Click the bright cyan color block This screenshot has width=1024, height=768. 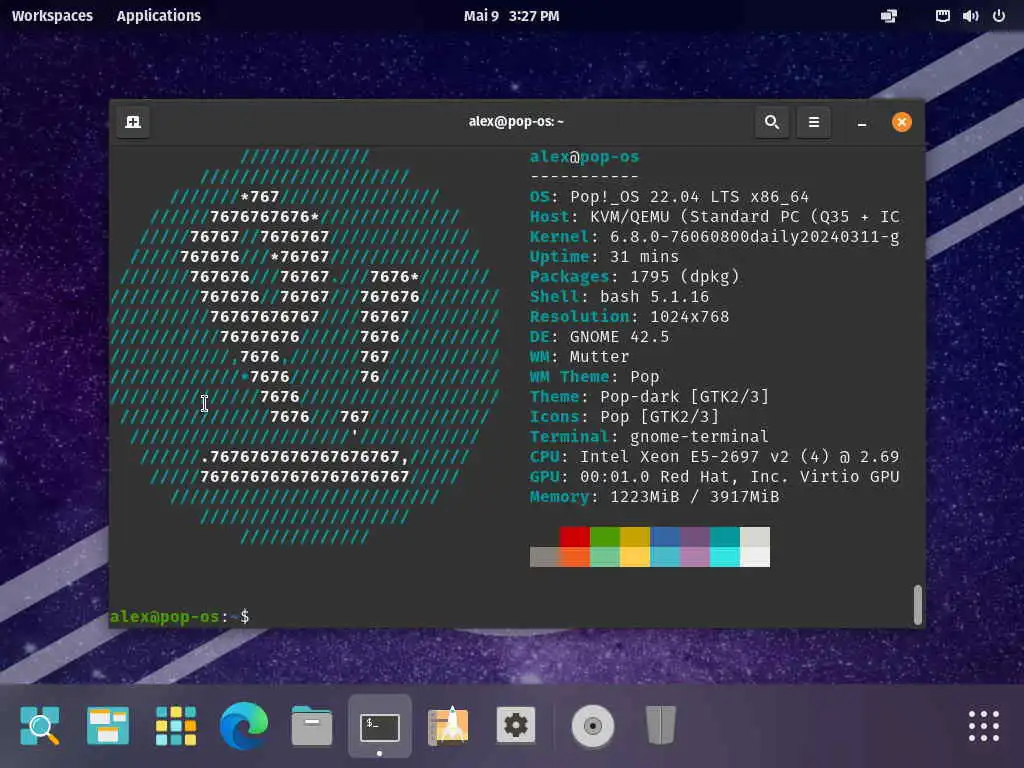[x=725, y=557]
